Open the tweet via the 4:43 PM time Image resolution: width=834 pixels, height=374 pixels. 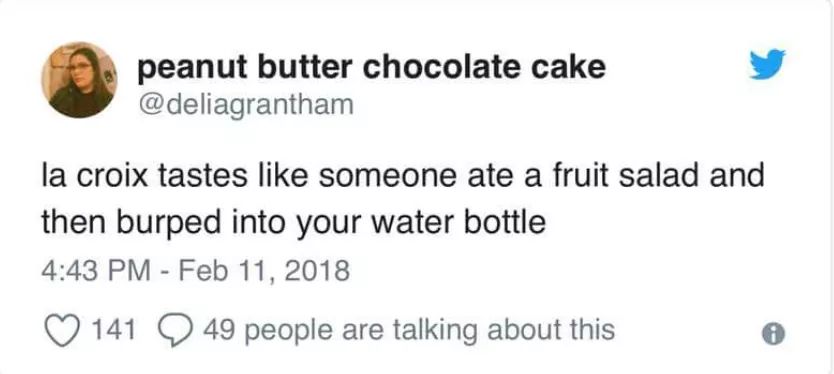coord(96,270)
